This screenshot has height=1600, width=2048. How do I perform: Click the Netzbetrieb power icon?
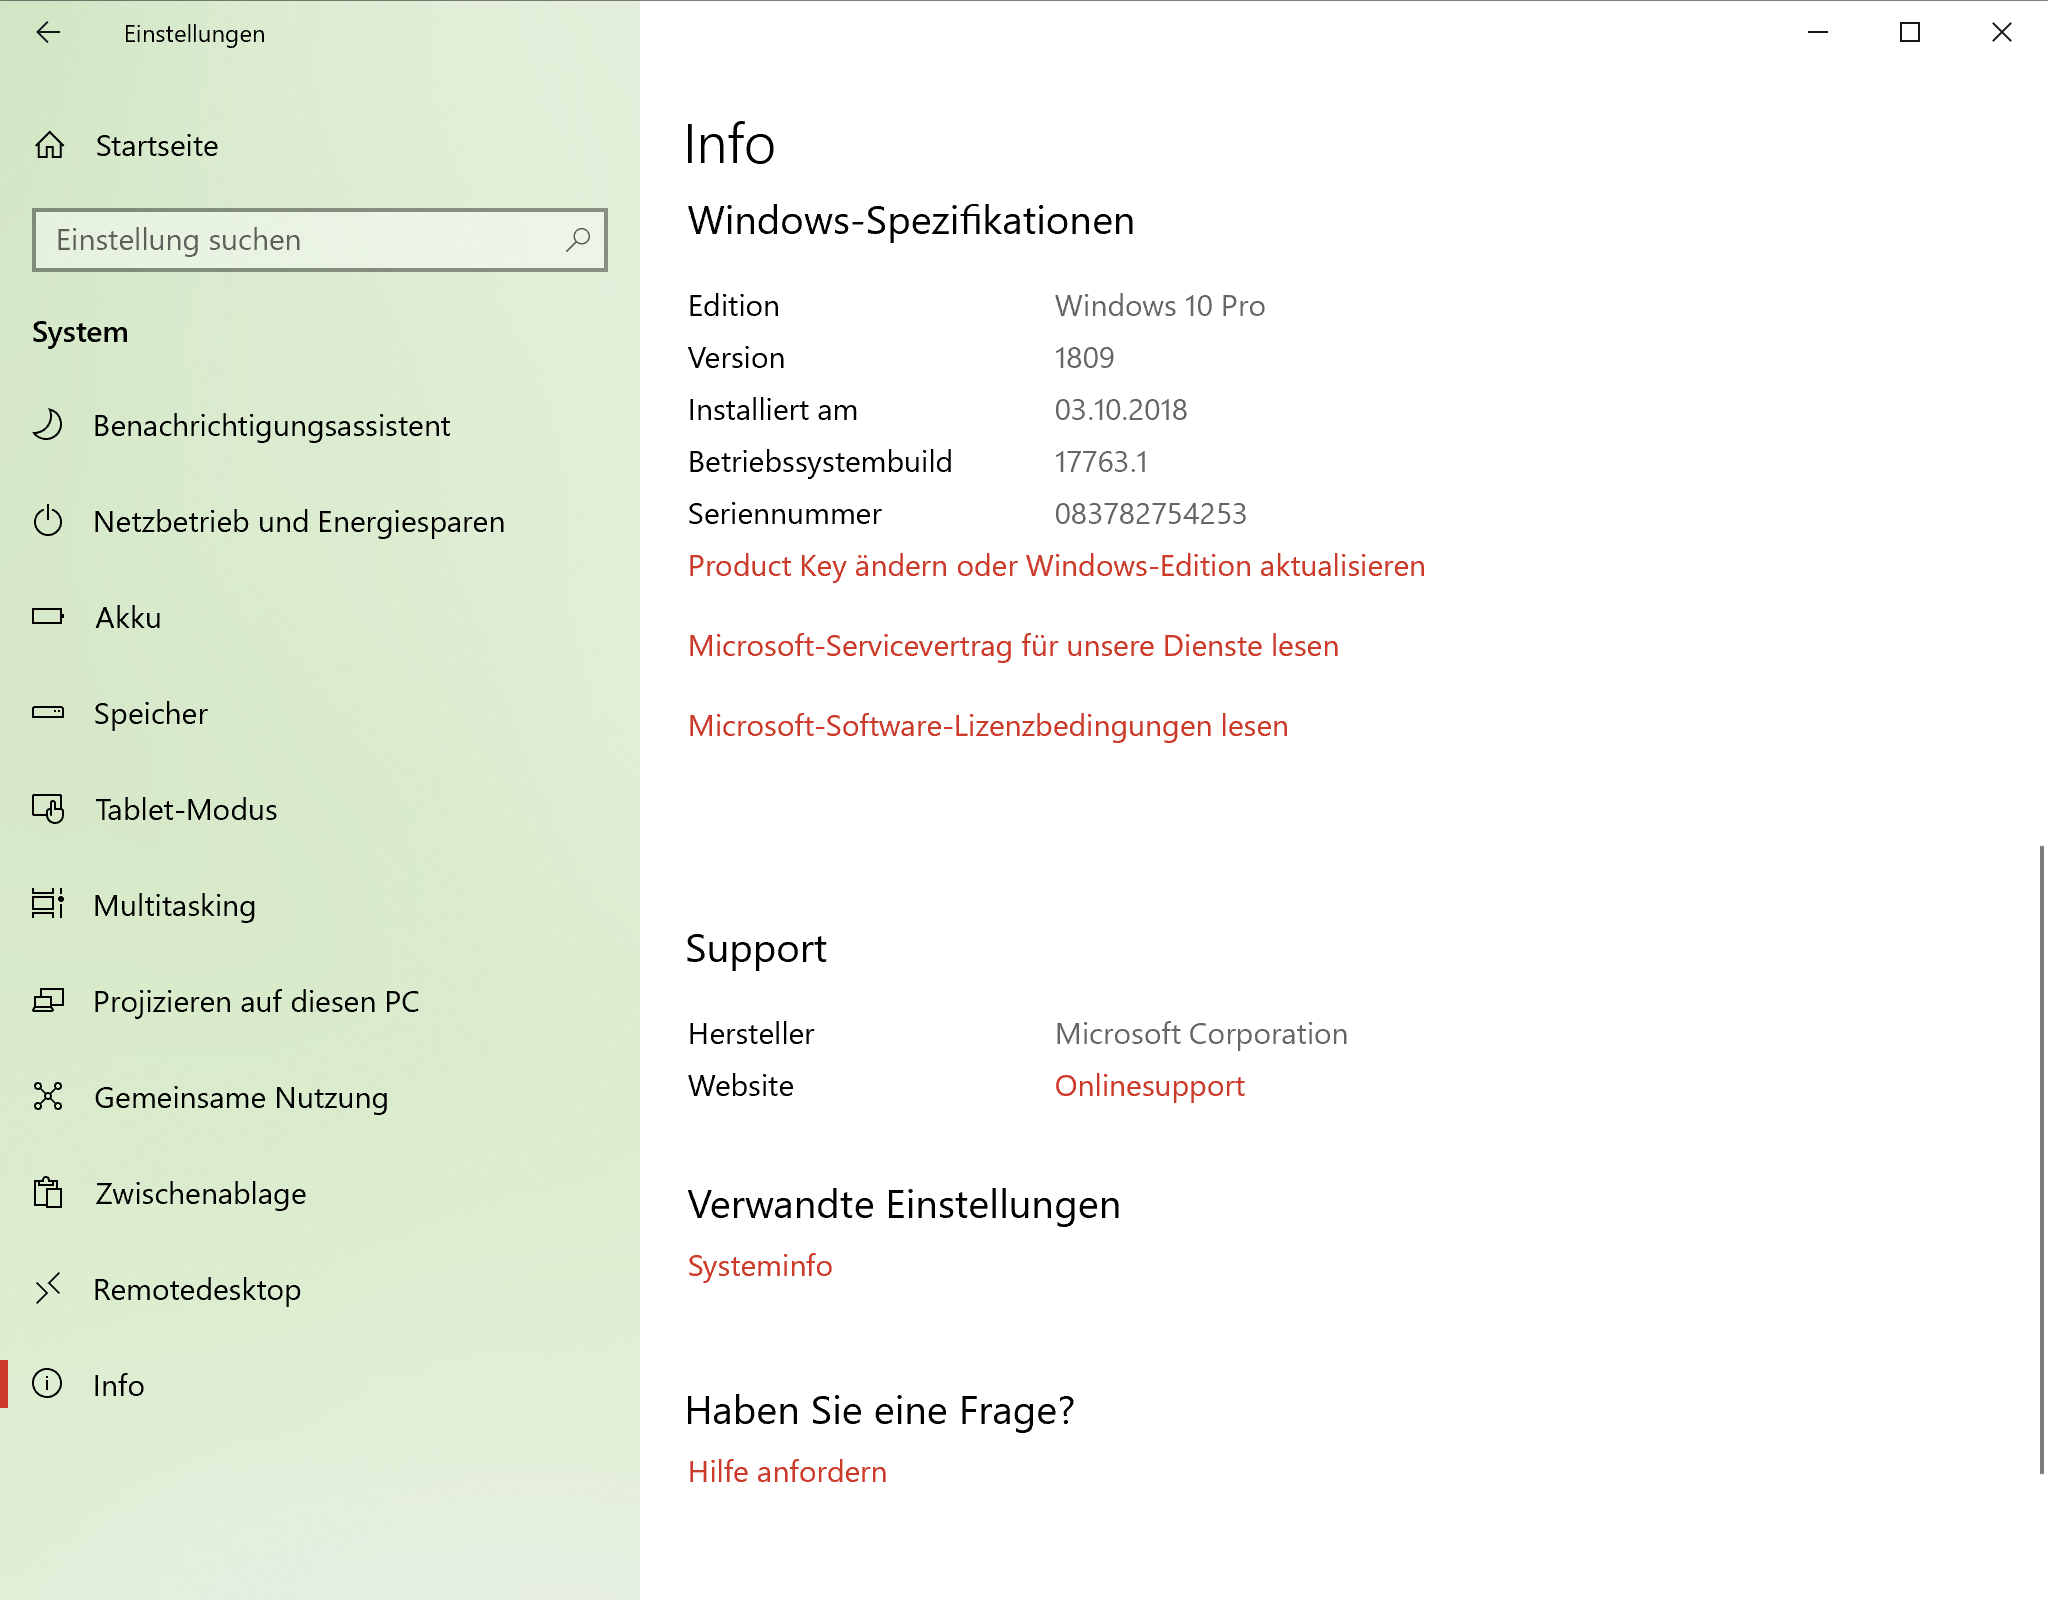48,521
